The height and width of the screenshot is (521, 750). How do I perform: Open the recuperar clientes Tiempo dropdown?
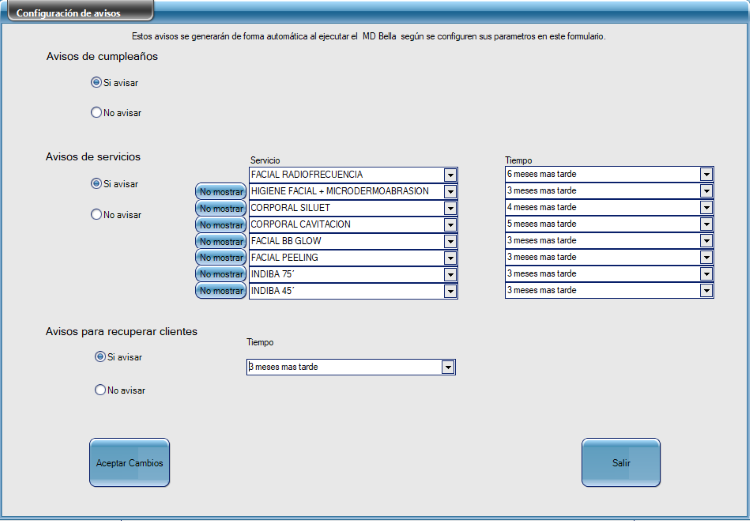coord(448,367)
